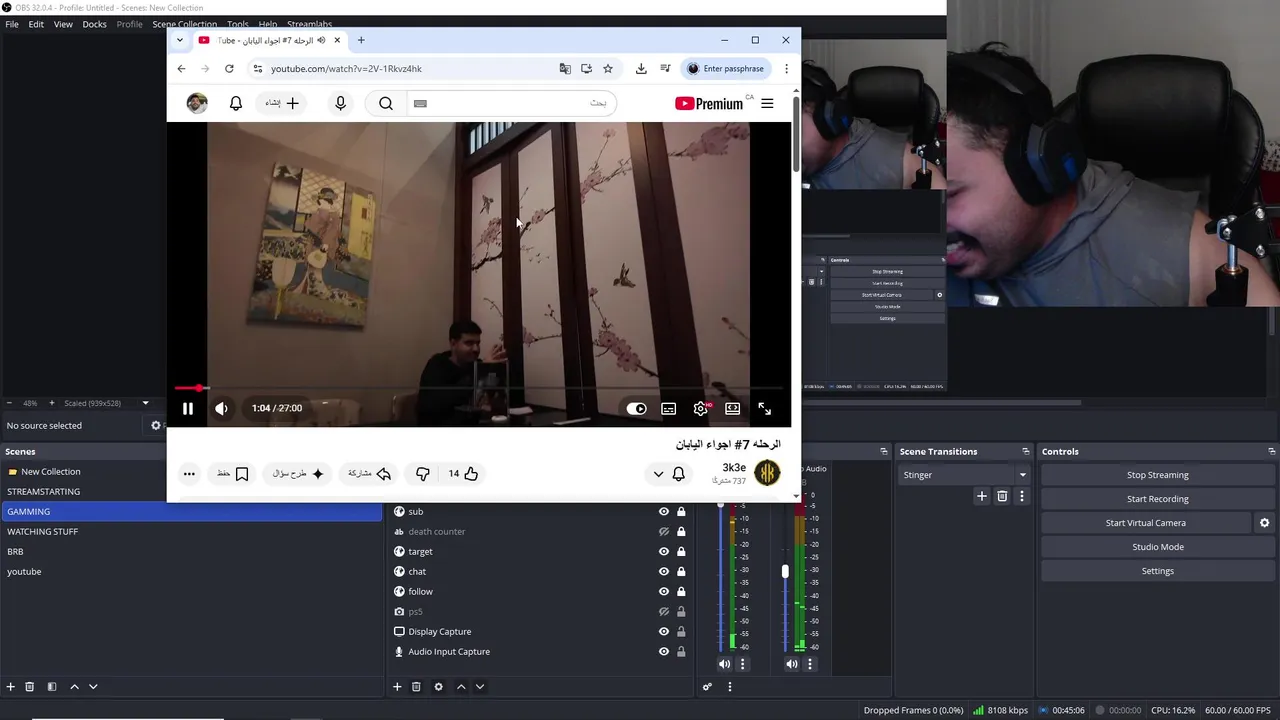Screen dimensions: 1280x720
Task: Hide the sub source eye icon
Action: (663, 511)
